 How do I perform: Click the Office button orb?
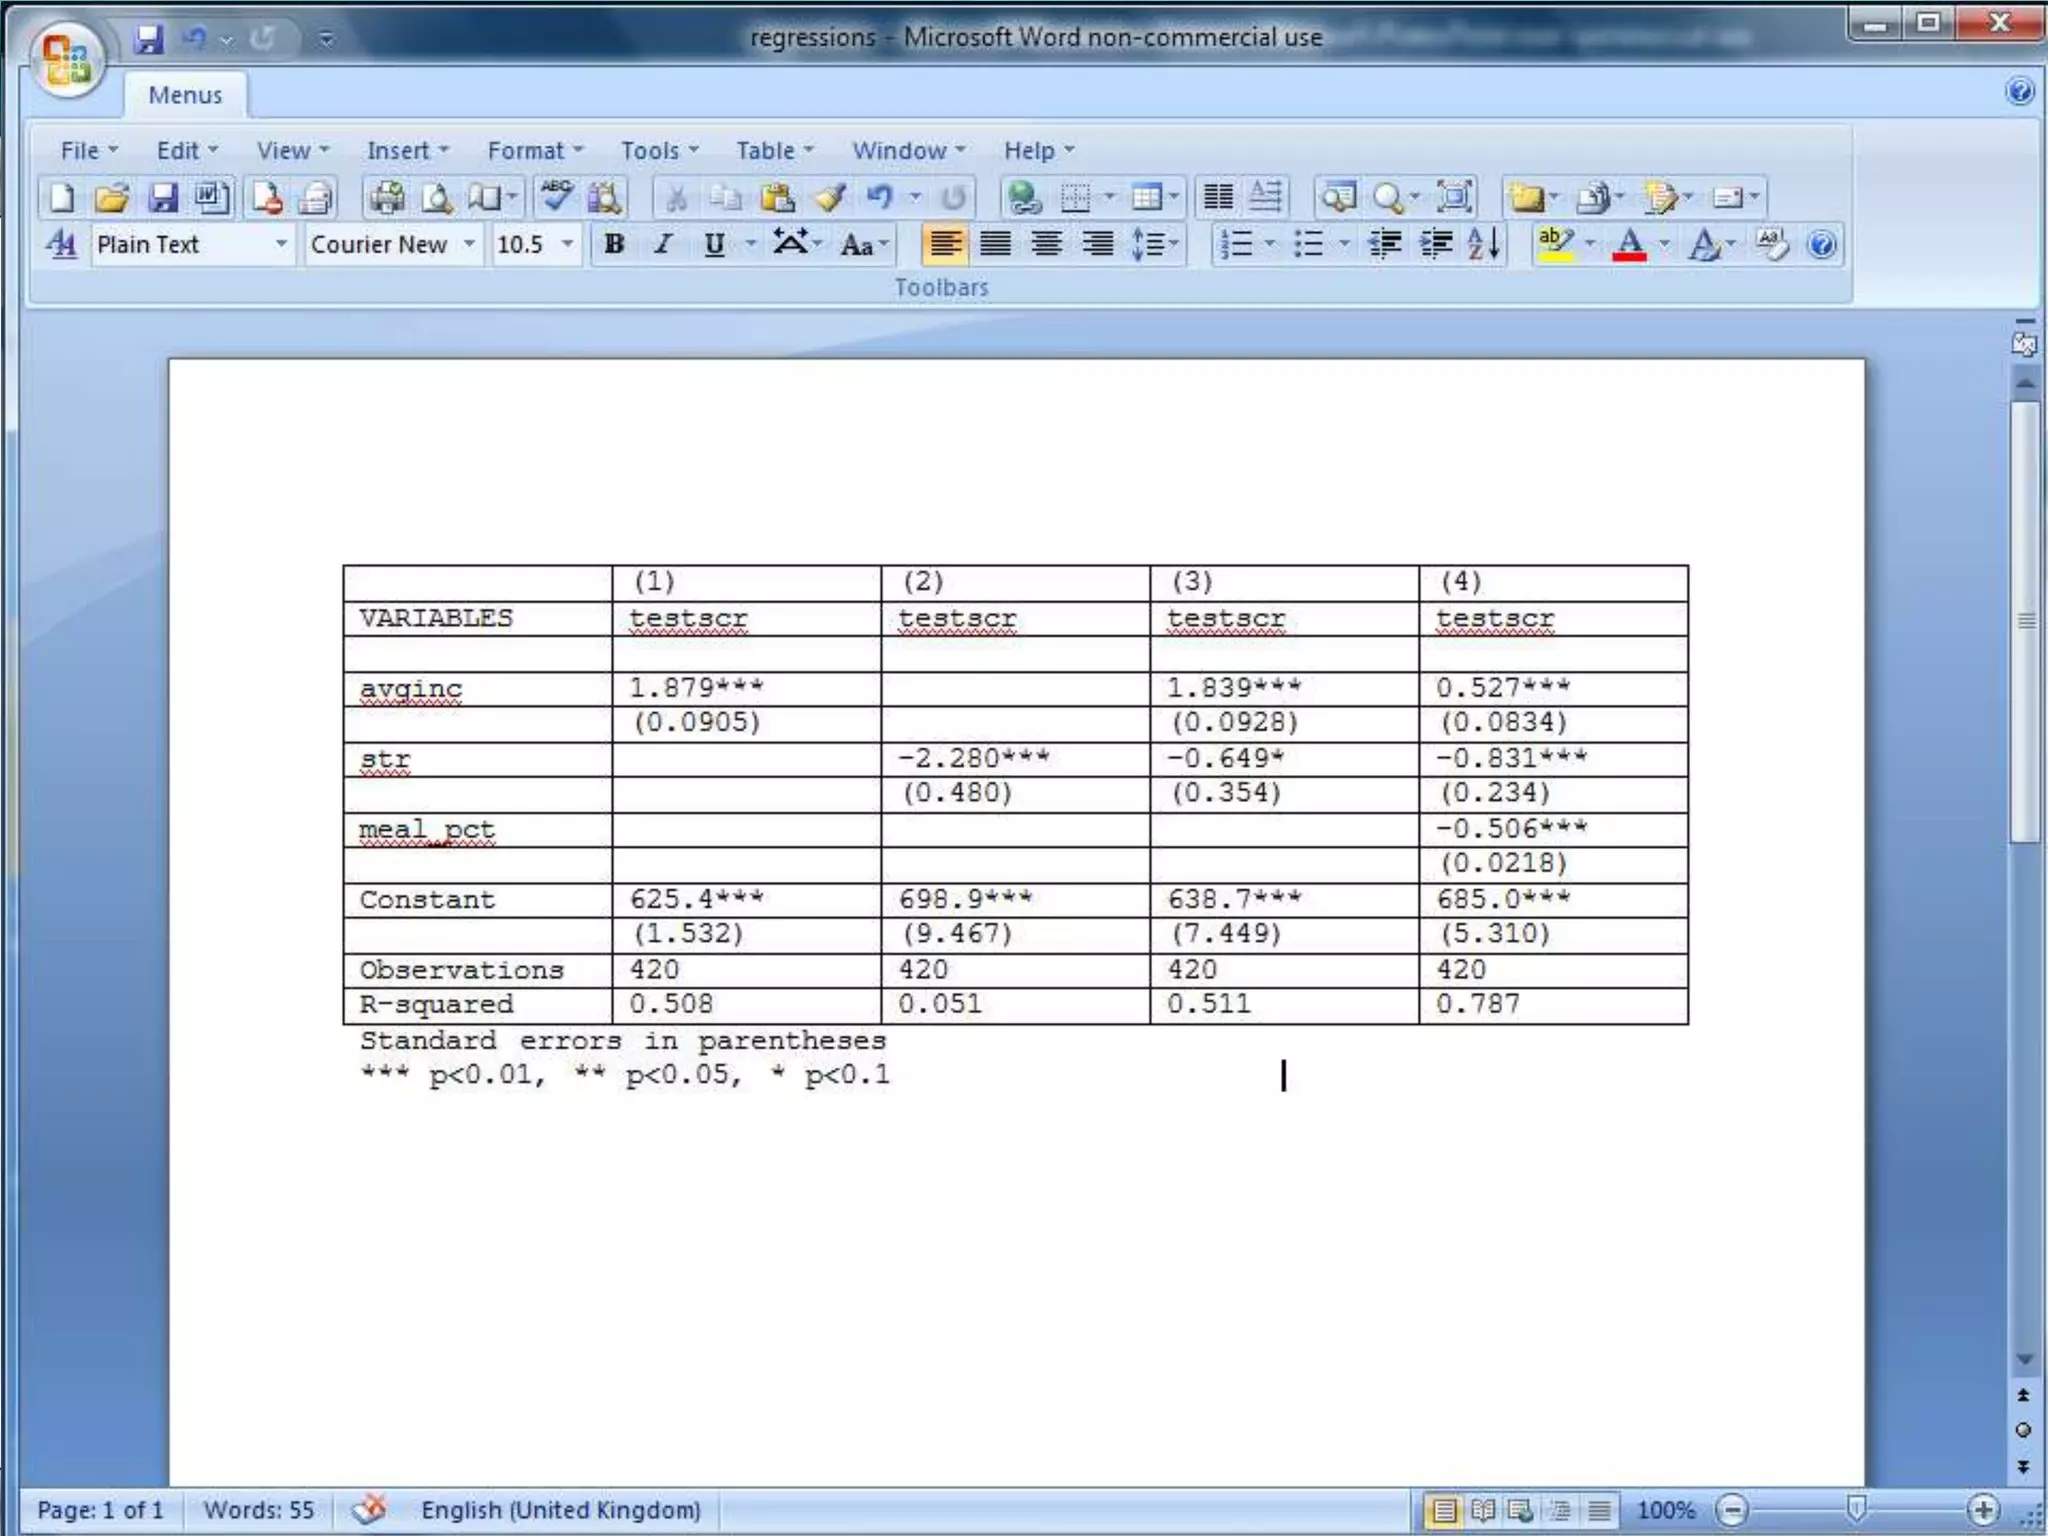tap(67, 60)
